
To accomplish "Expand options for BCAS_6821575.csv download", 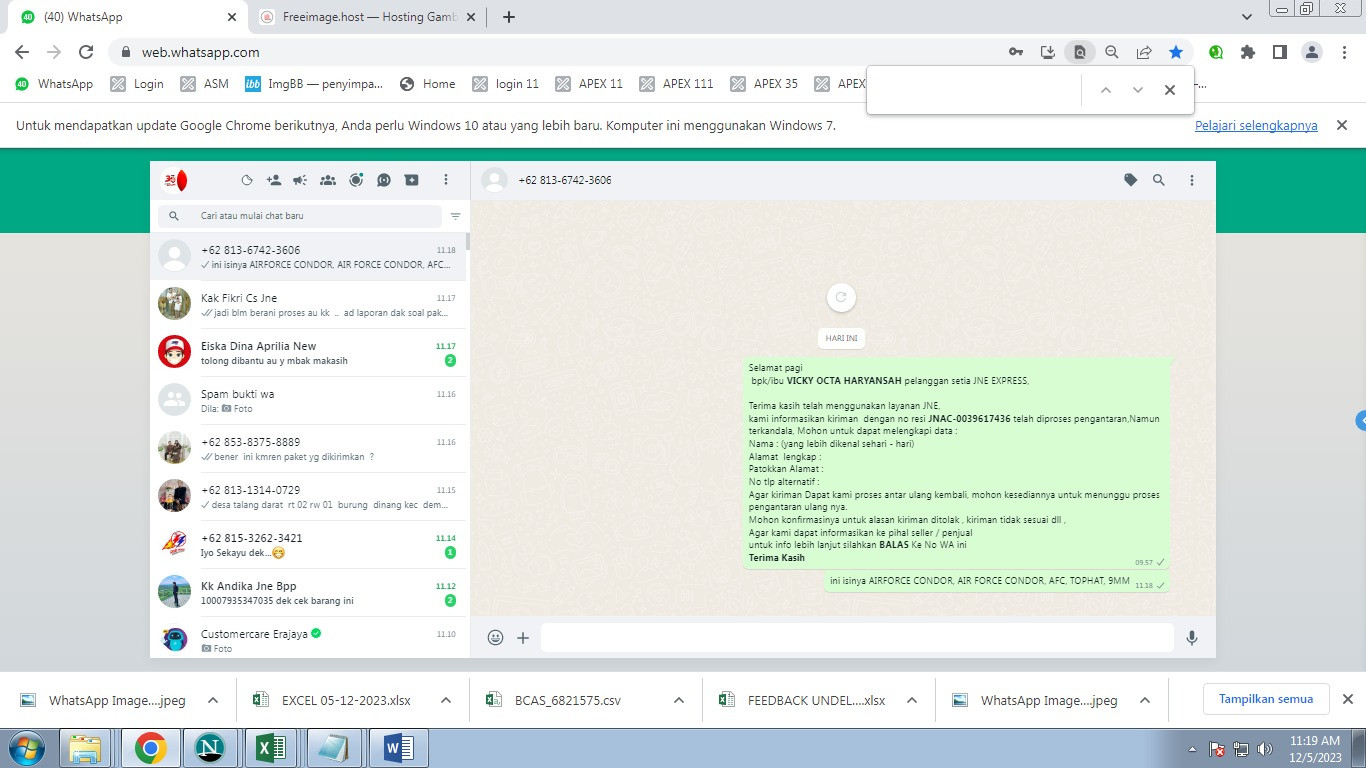I will pos(679,700).
